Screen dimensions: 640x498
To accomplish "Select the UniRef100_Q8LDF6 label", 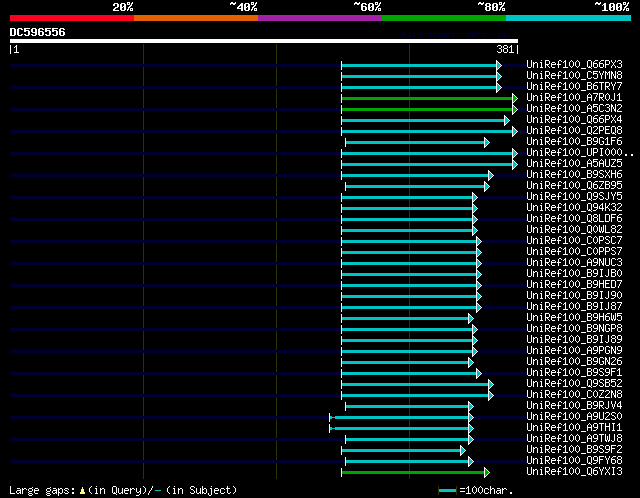I will click(574, 218).
